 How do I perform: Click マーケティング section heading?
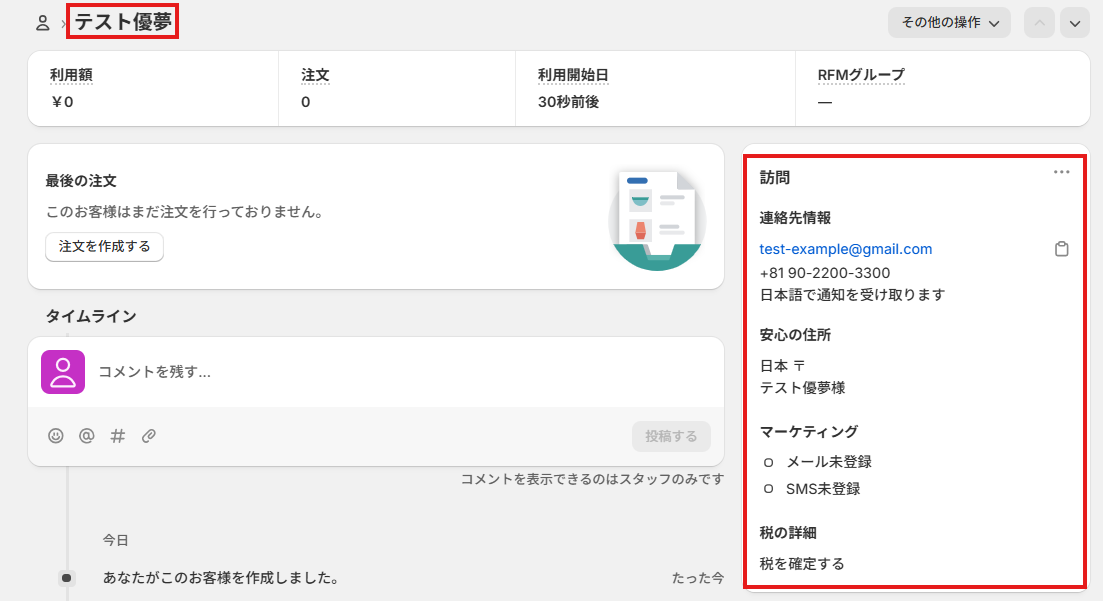[809, 431]
